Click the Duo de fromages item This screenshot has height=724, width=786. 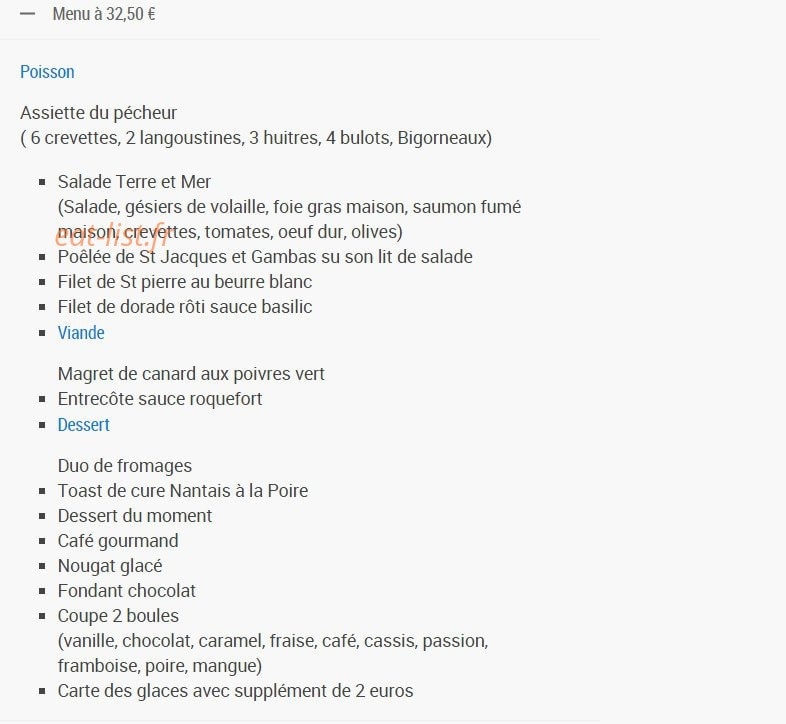[x=125, y=466]
